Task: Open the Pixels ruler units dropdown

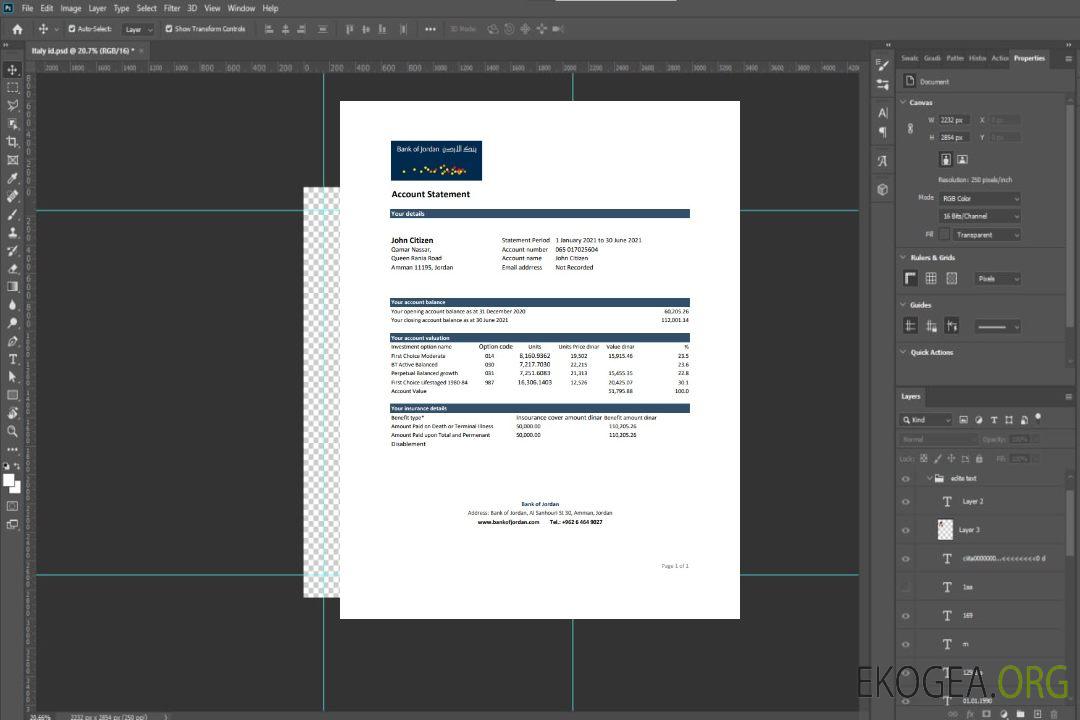Action: click(998, 278)
